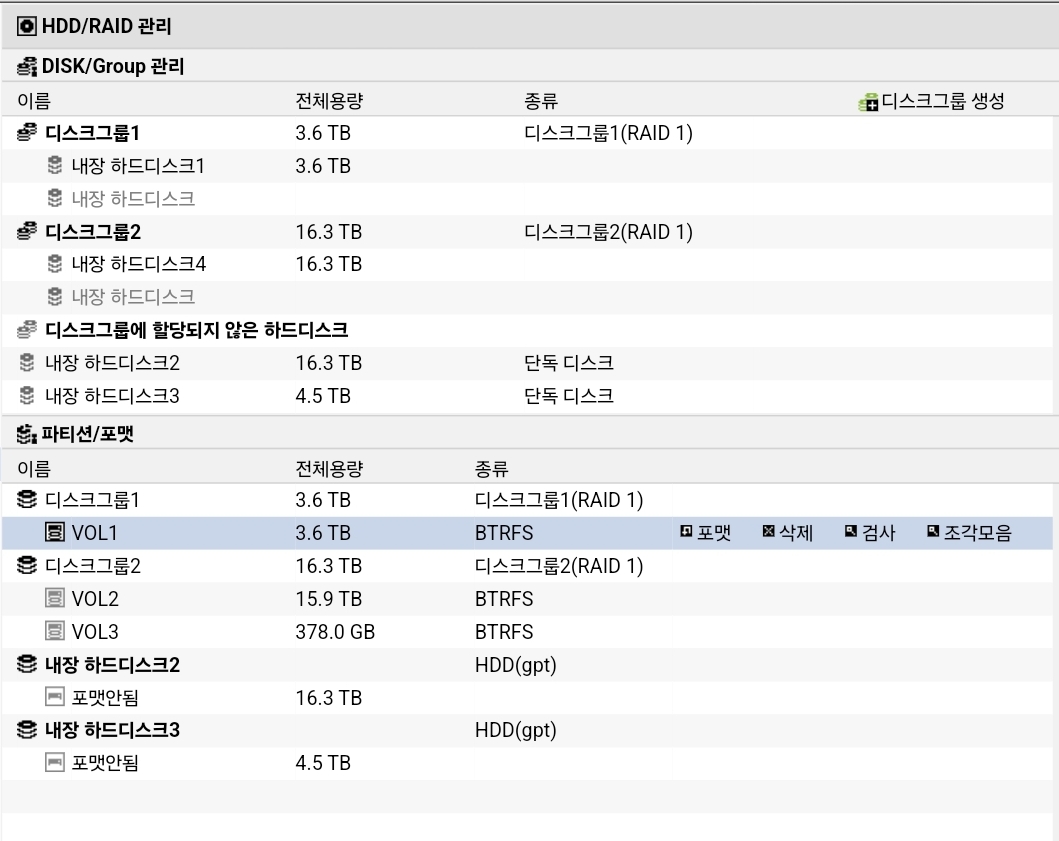Click the 내장 하드디스크2 icon in partition list
Viewport: 1059px width, 841px height.
coord(26,664)
